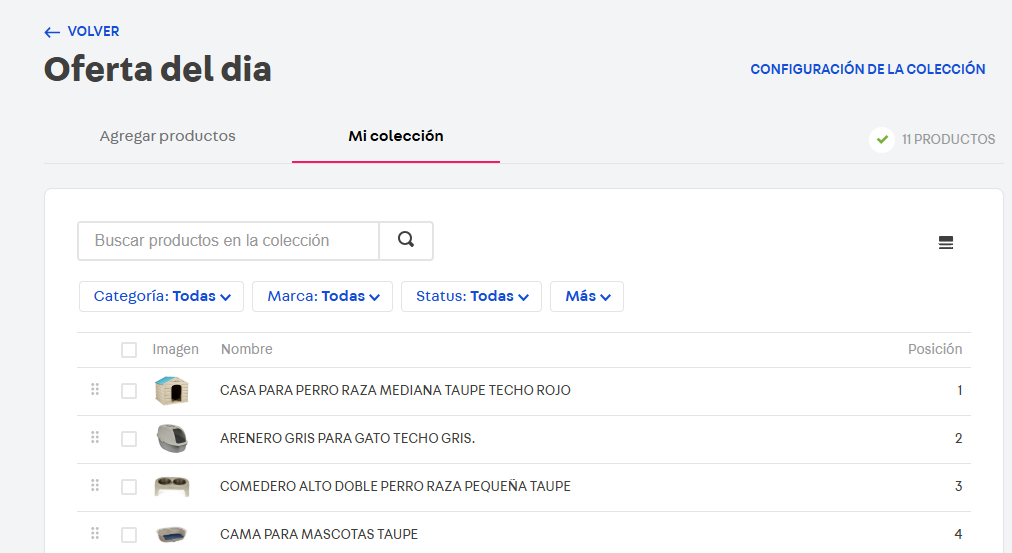1012x553 pixels.
Task: Check the Casa para perro product checkbox
Action: (x=129, y=391)
